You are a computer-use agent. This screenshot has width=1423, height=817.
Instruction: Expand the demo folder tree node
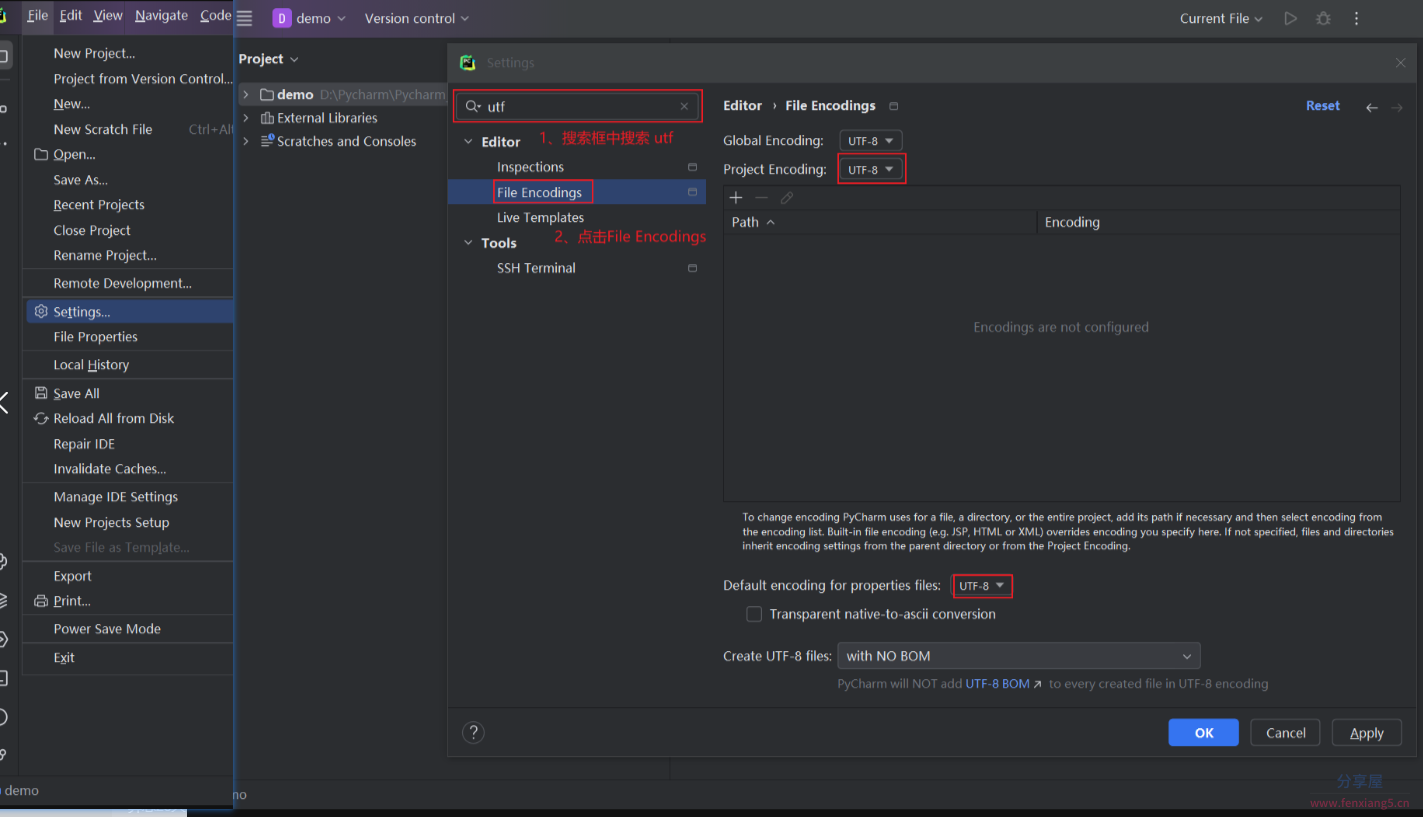(246, 94)
